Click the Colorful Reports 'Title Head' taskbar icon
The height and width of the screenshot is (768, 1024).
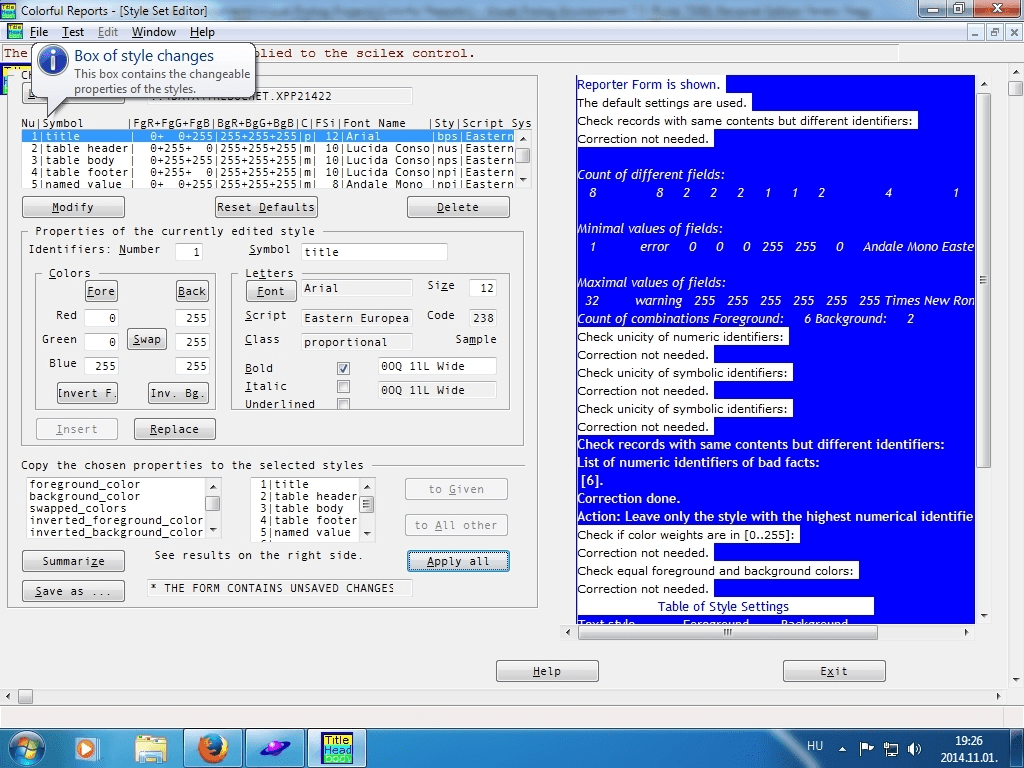point(337,748)
